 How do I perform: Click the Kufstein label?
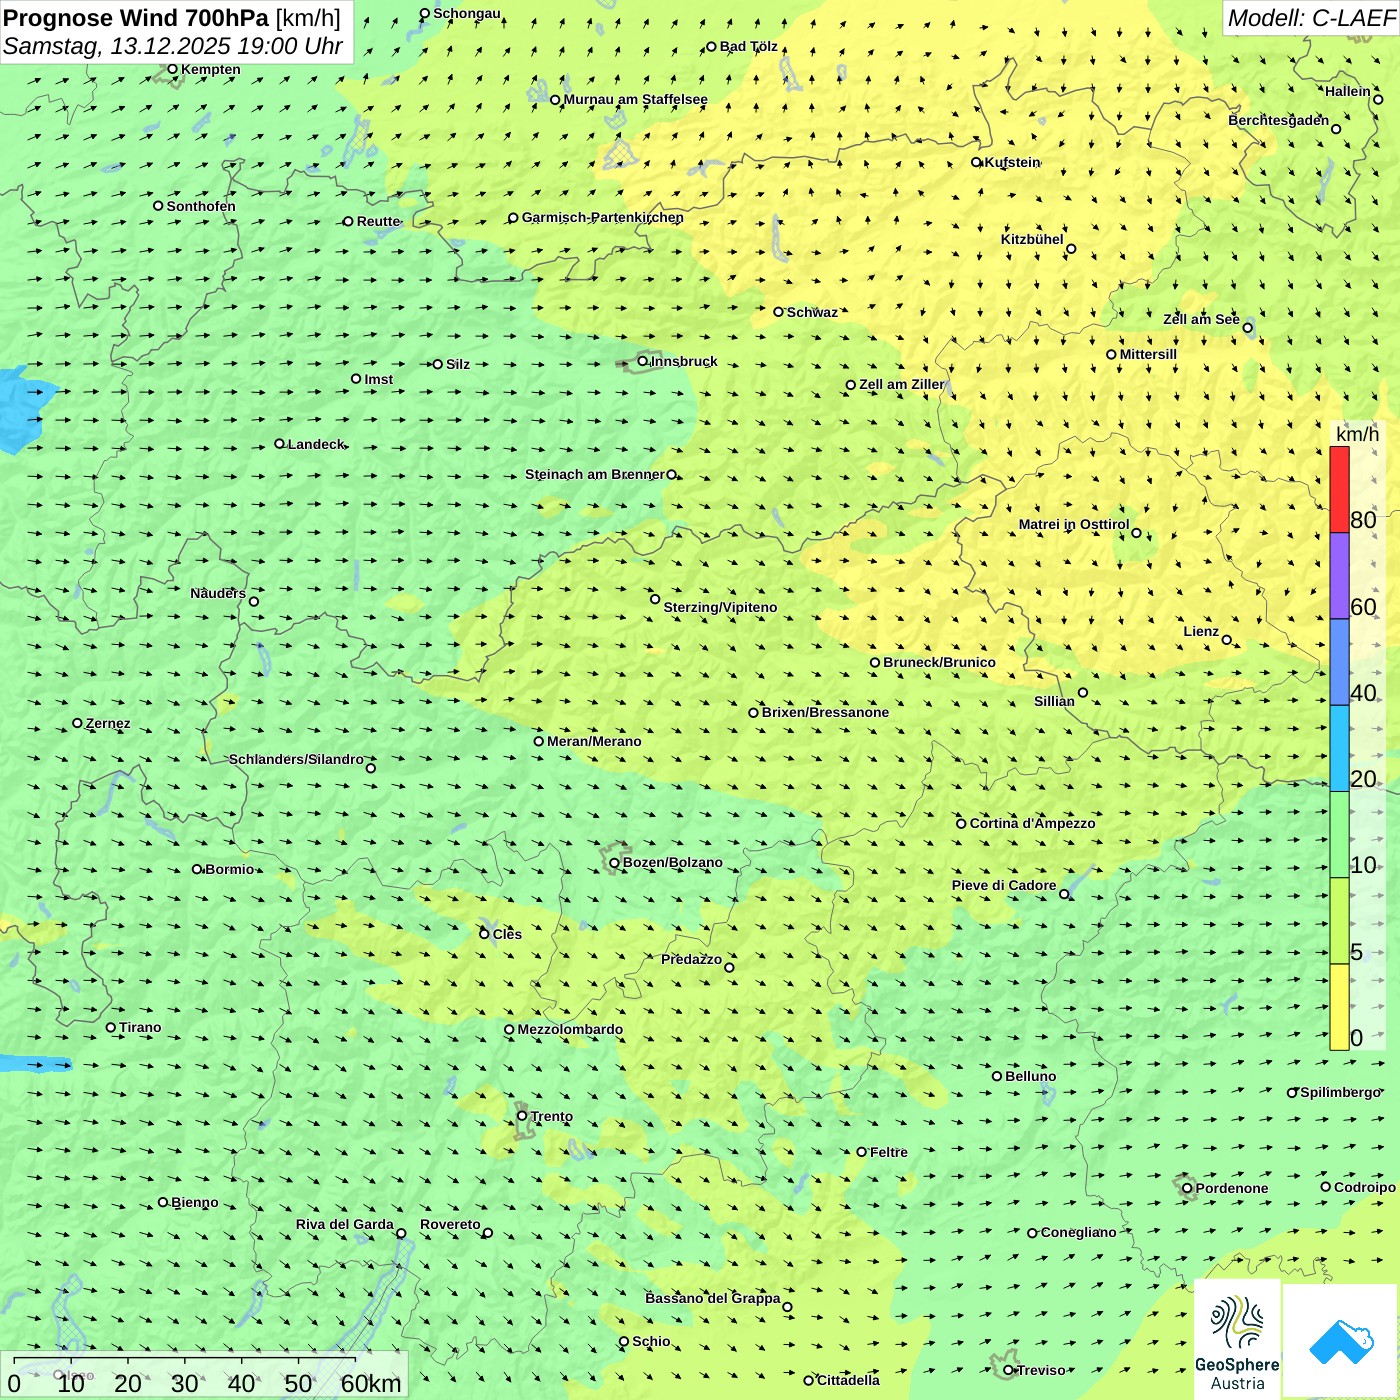[1012, 162]
